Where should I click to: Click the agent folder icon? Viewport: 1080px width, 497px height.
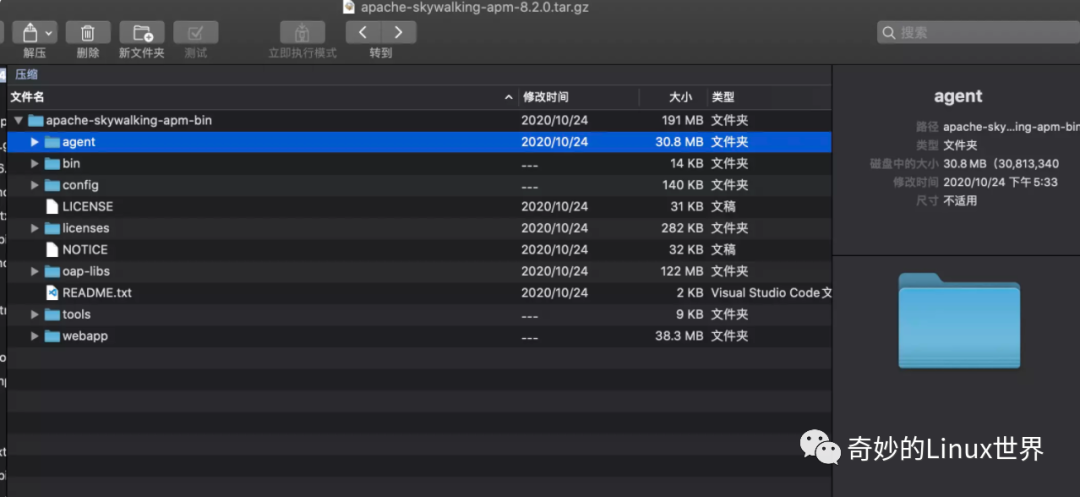(52, 142)
